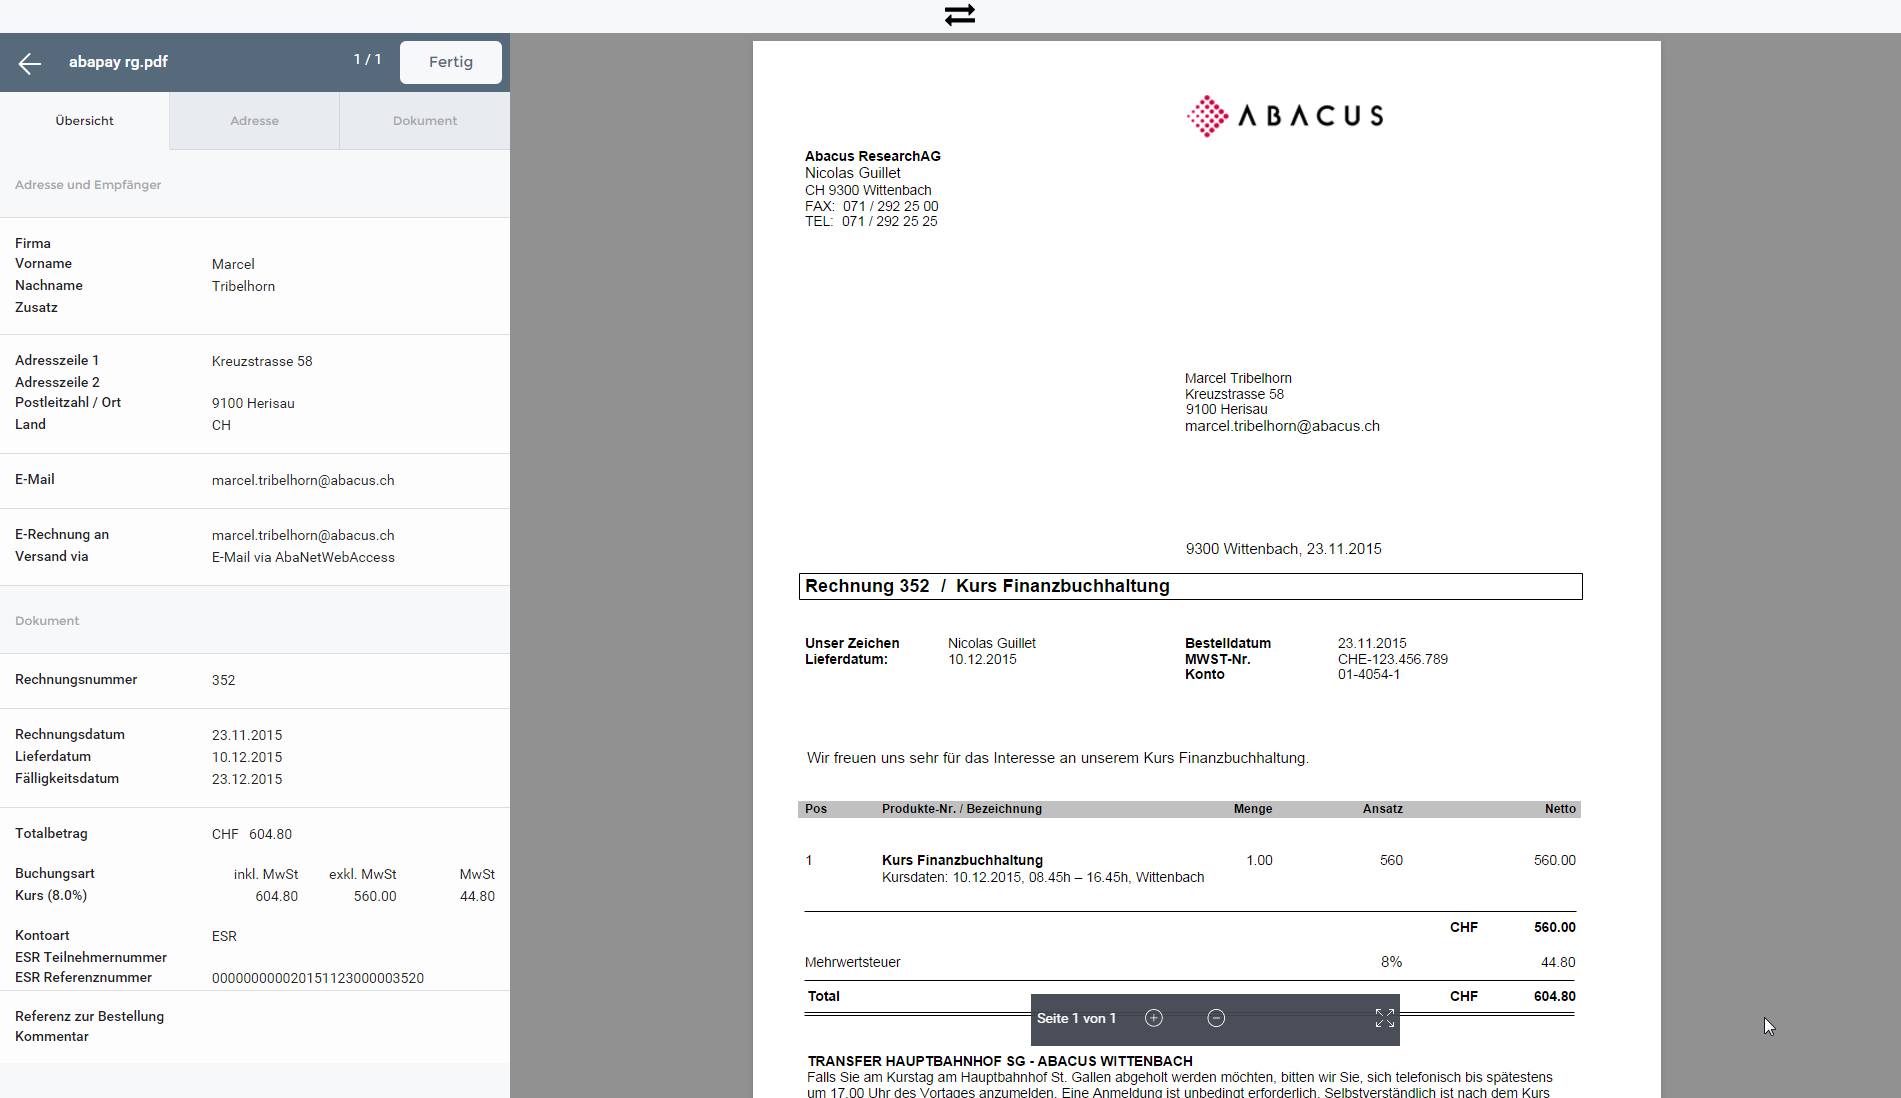1901x1098 pixels.
Task: Click the back arrow icon
Action: pos(30,63)
